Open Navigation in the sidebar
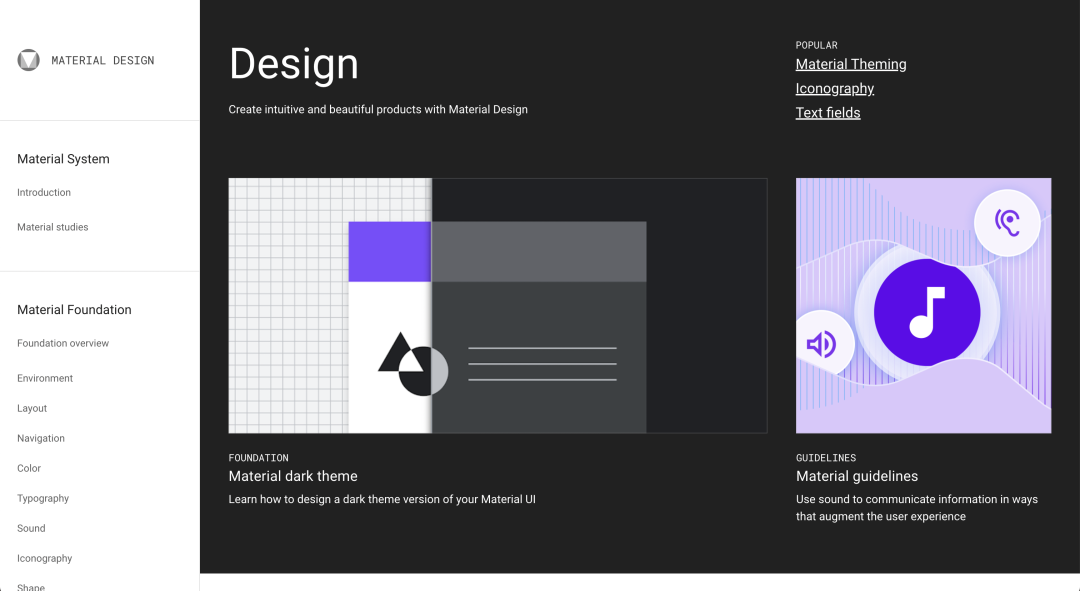 (41, 438)
